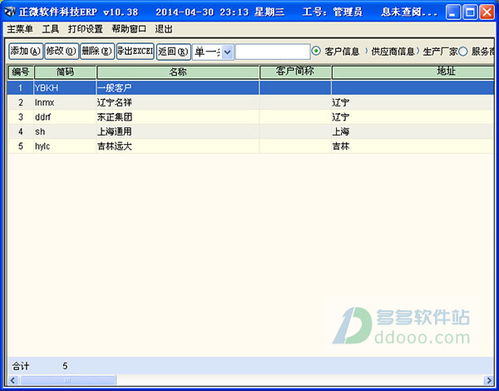The image size is (499, 391).
Task: Select the YBKH code cell
Action: pos(65,88)
